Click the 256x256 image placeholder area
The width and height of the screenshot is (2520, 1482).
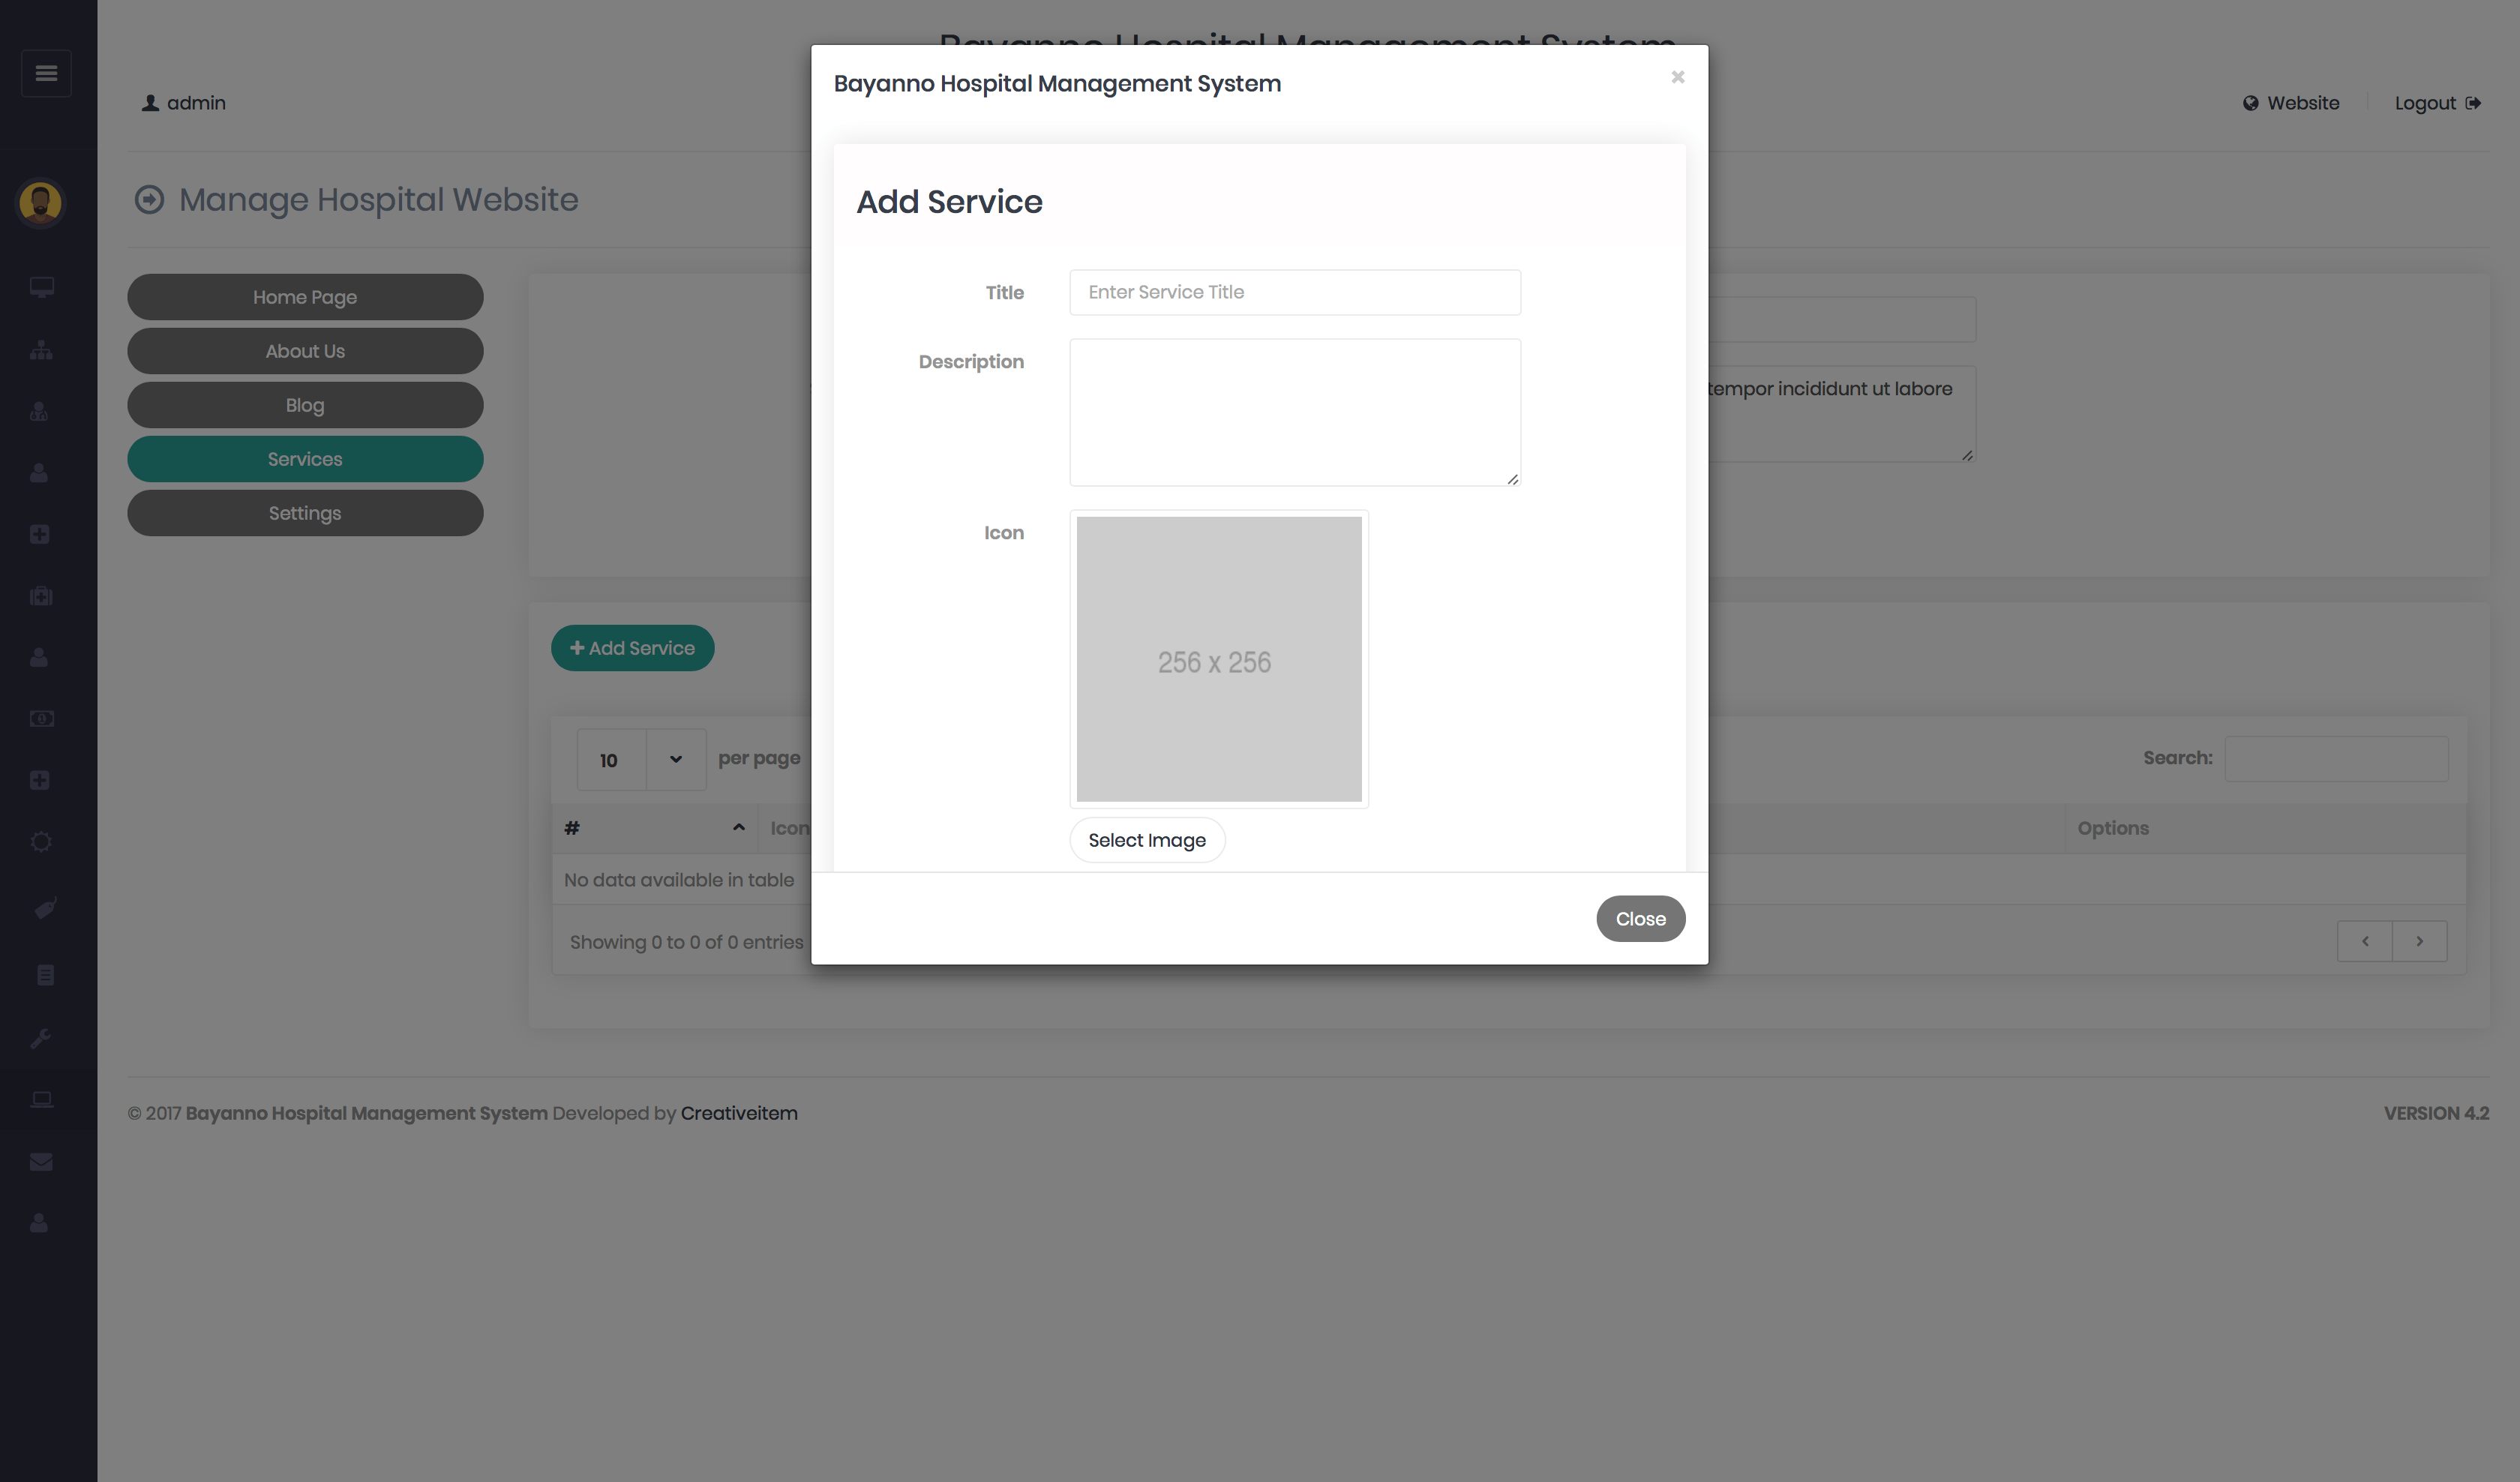pos(1219,658)
